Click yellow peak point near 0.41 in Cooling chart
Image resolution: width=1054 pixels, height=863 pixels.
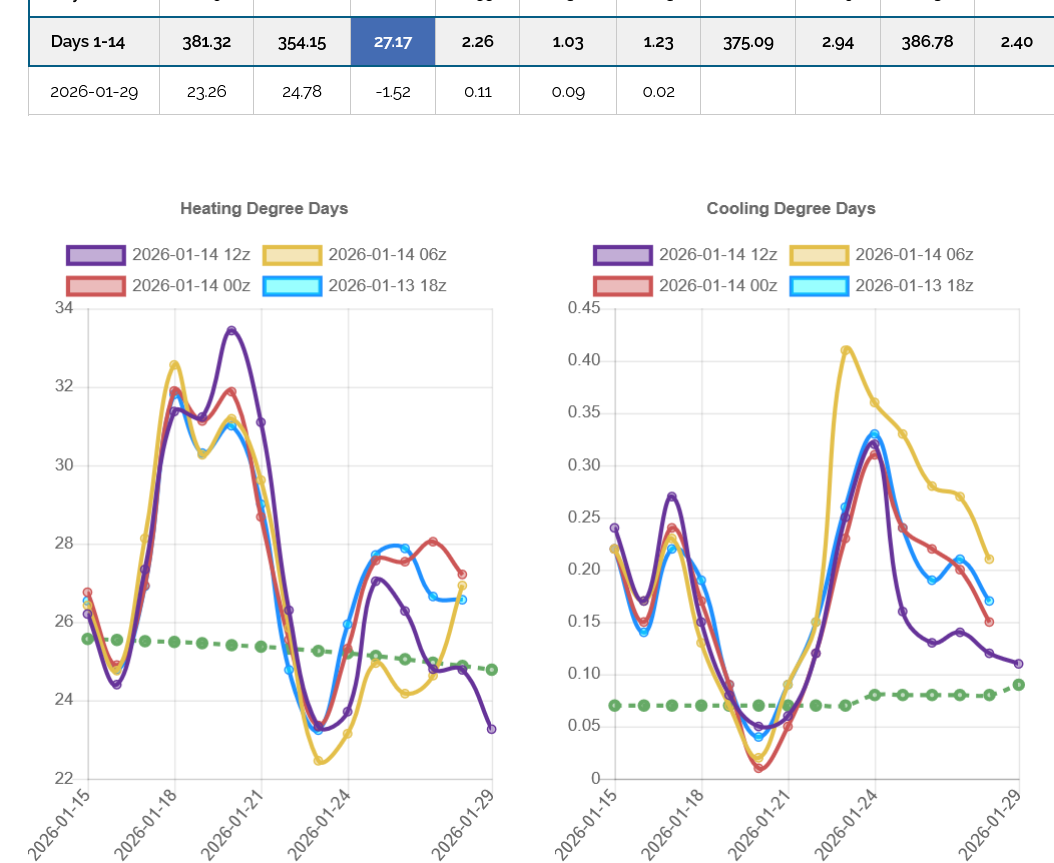tap(846, 350)
